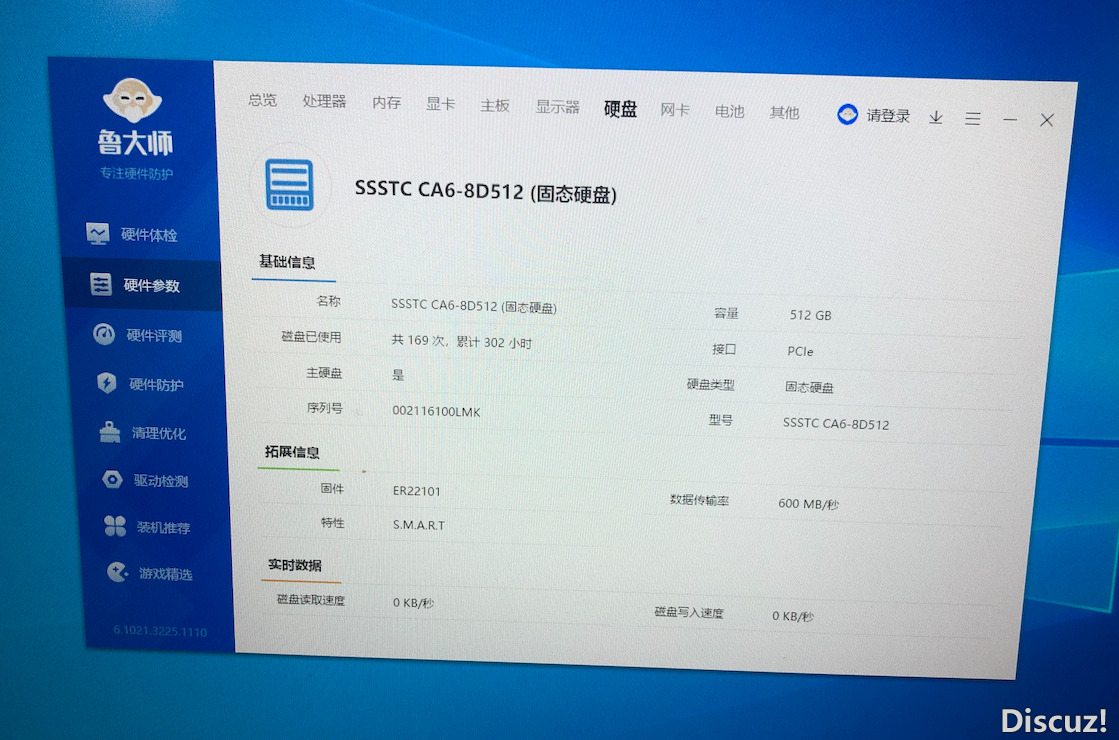
Task: Click the 拓展信息 section heading
Action: pyautogui.click(x=292, y=452)
